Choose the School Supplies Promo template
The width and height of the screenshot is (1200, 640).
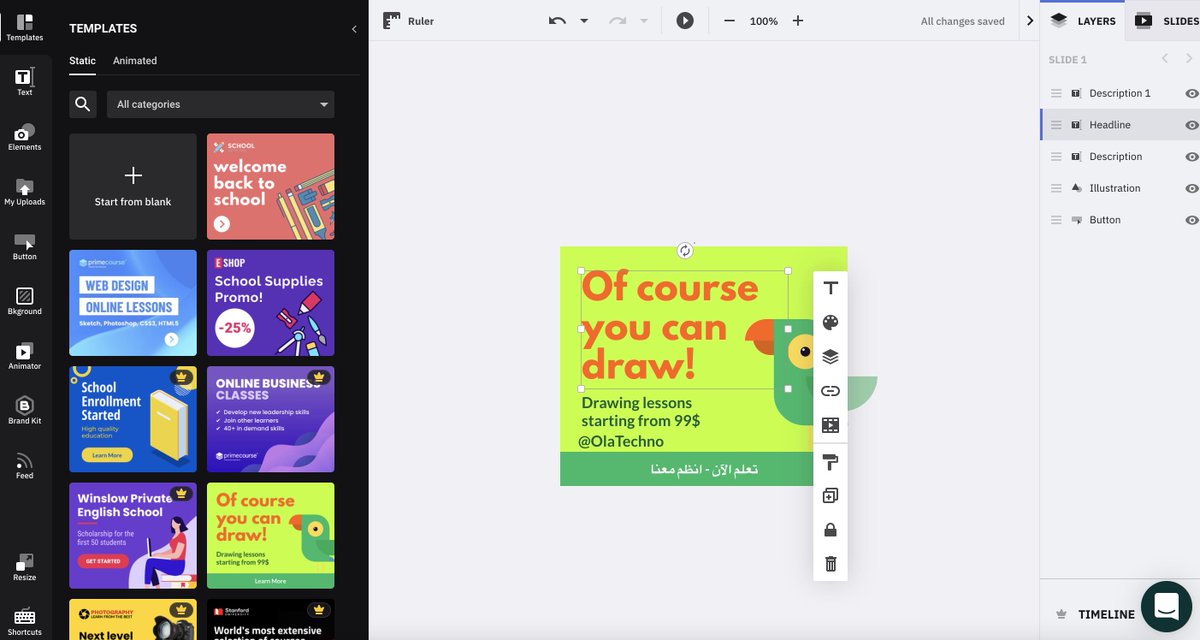coord(271,303)
